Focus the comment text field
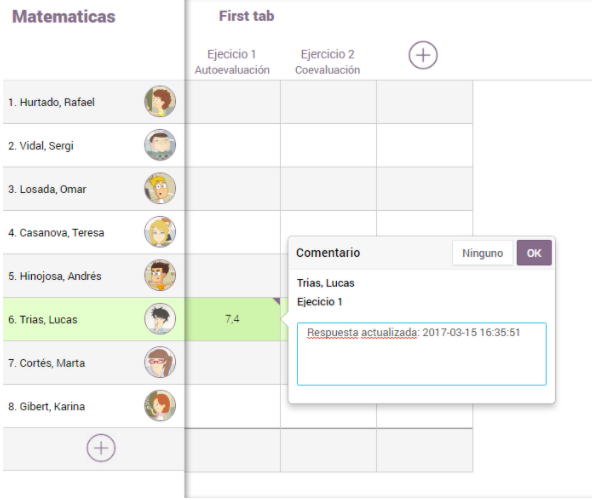The height and width of the screenshot is (500, 592). [422, 354]
